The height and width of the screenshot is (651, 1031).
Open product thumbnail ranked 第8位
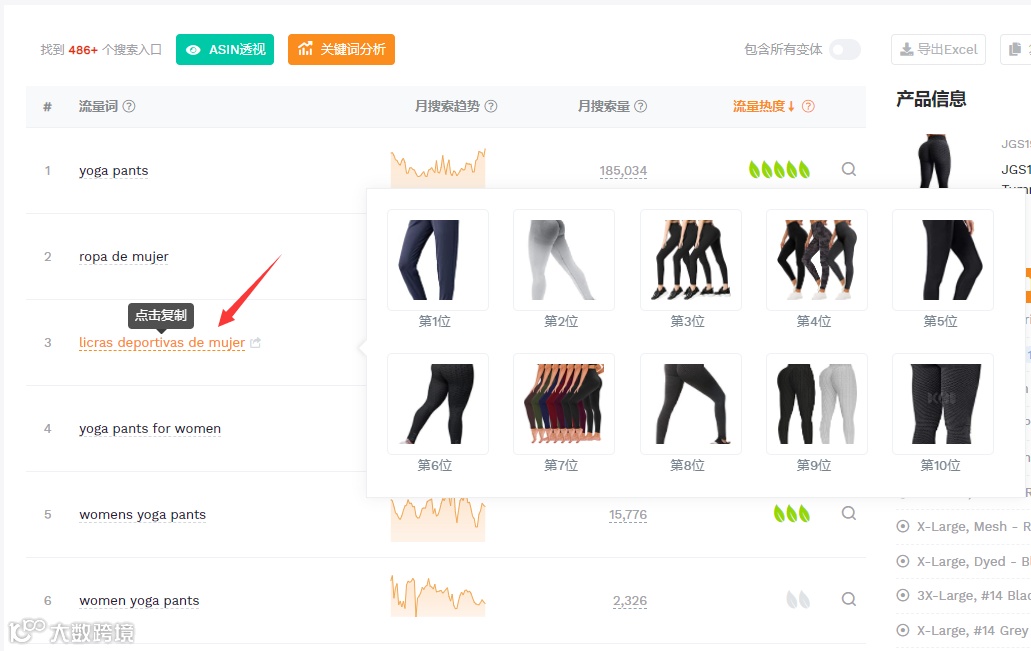coord(690,404)
